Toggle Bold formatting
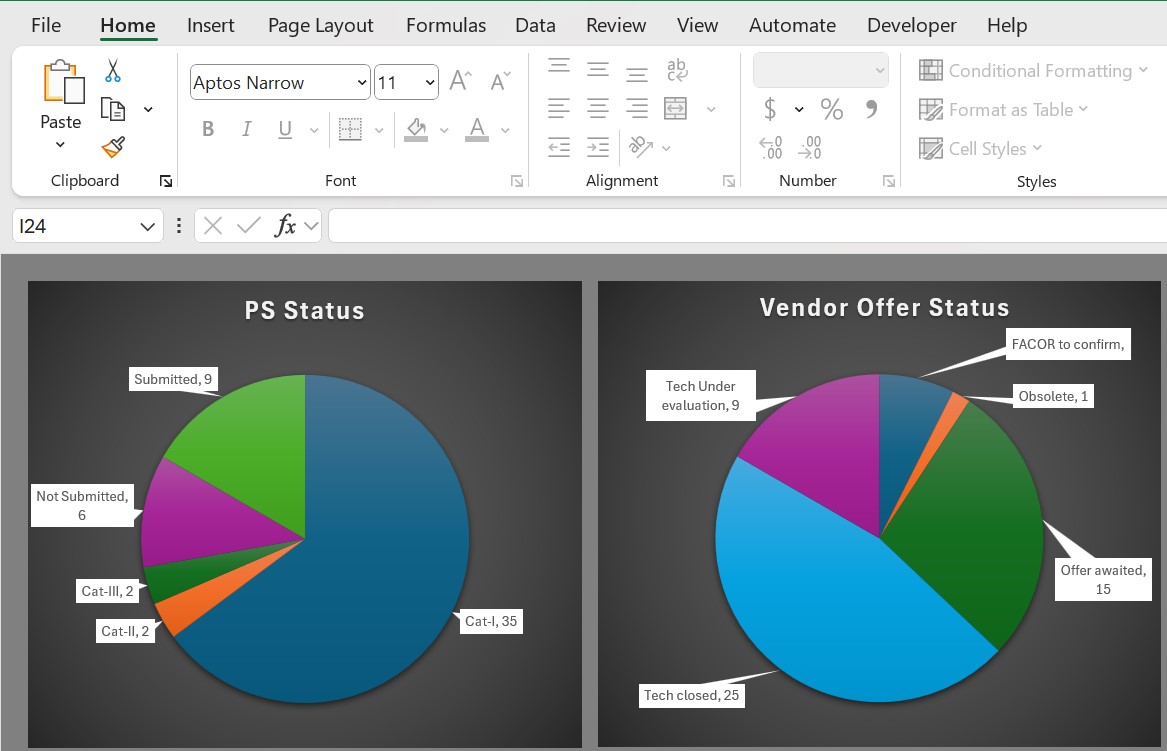Screen dimensions: 1167x751 click(208, 129)
